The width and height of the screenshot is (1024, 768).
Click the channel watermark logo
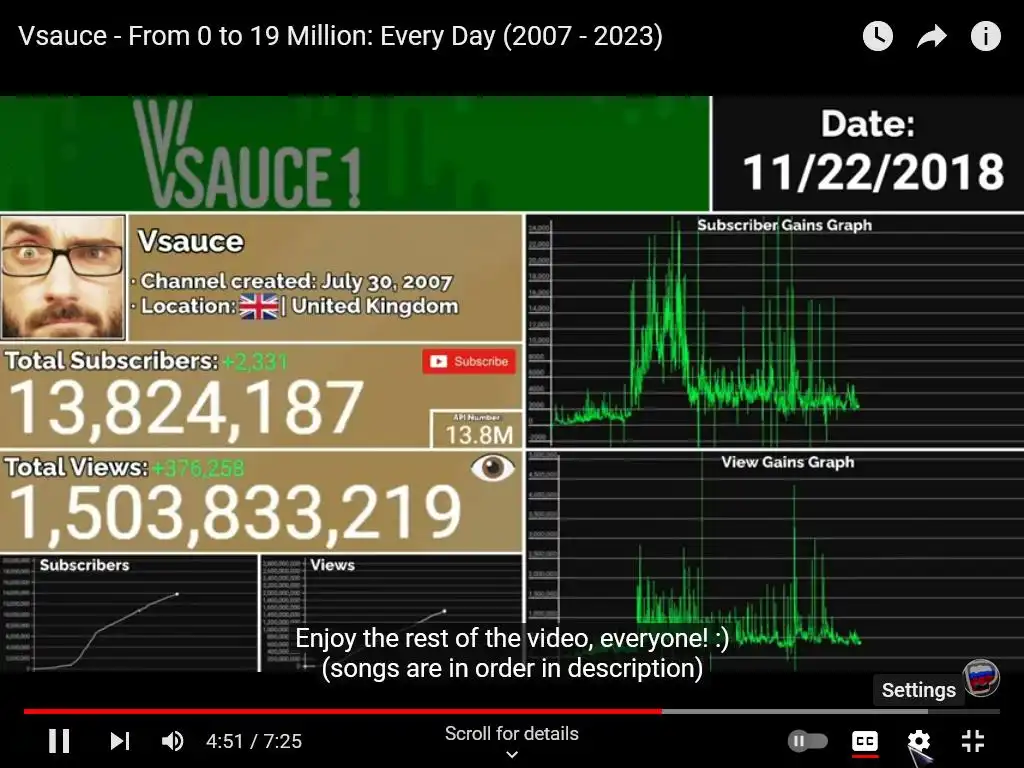click(x=982, y=677)
